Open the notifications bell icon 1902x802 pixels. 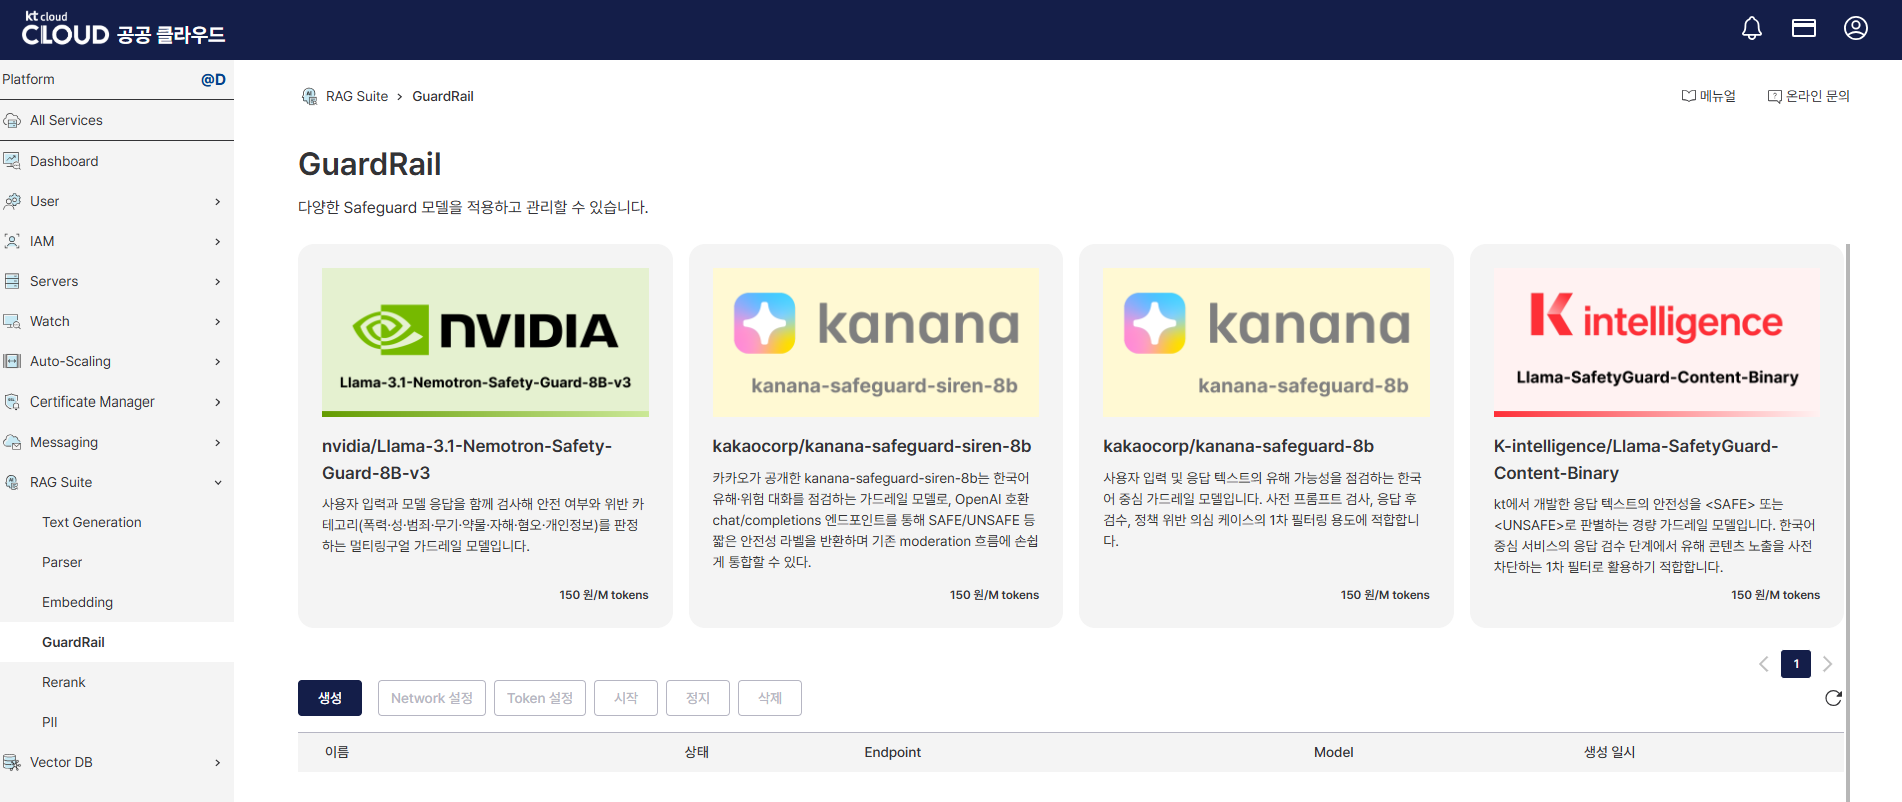point(1752,28)
